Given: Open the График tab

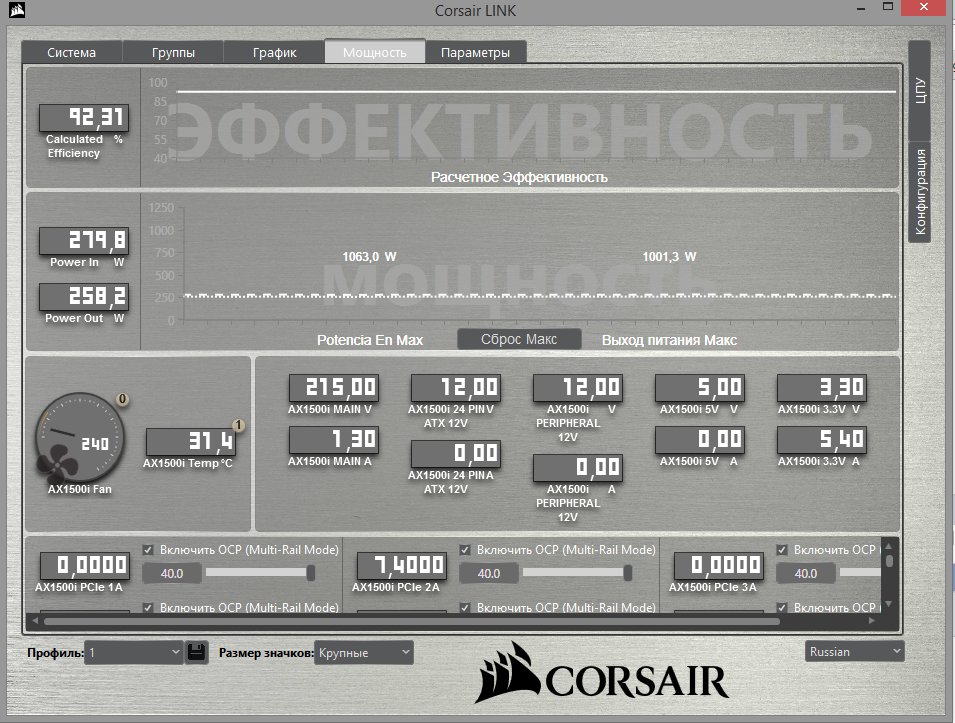Looking at the screenshot, I should (x=274, y=52).
